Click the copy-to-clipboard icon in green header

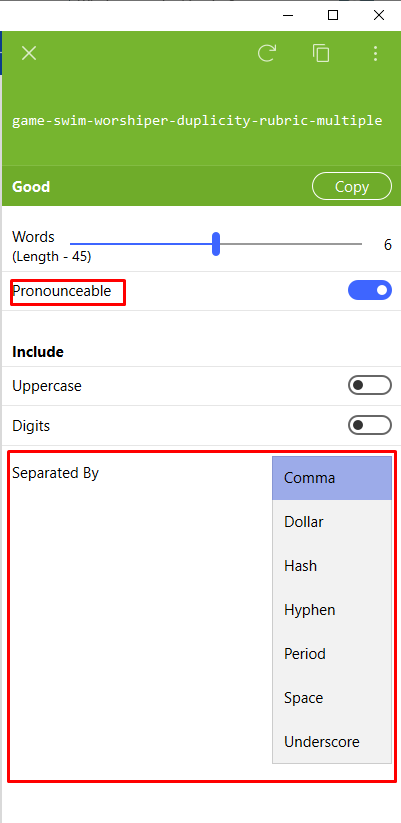(321, 53)
